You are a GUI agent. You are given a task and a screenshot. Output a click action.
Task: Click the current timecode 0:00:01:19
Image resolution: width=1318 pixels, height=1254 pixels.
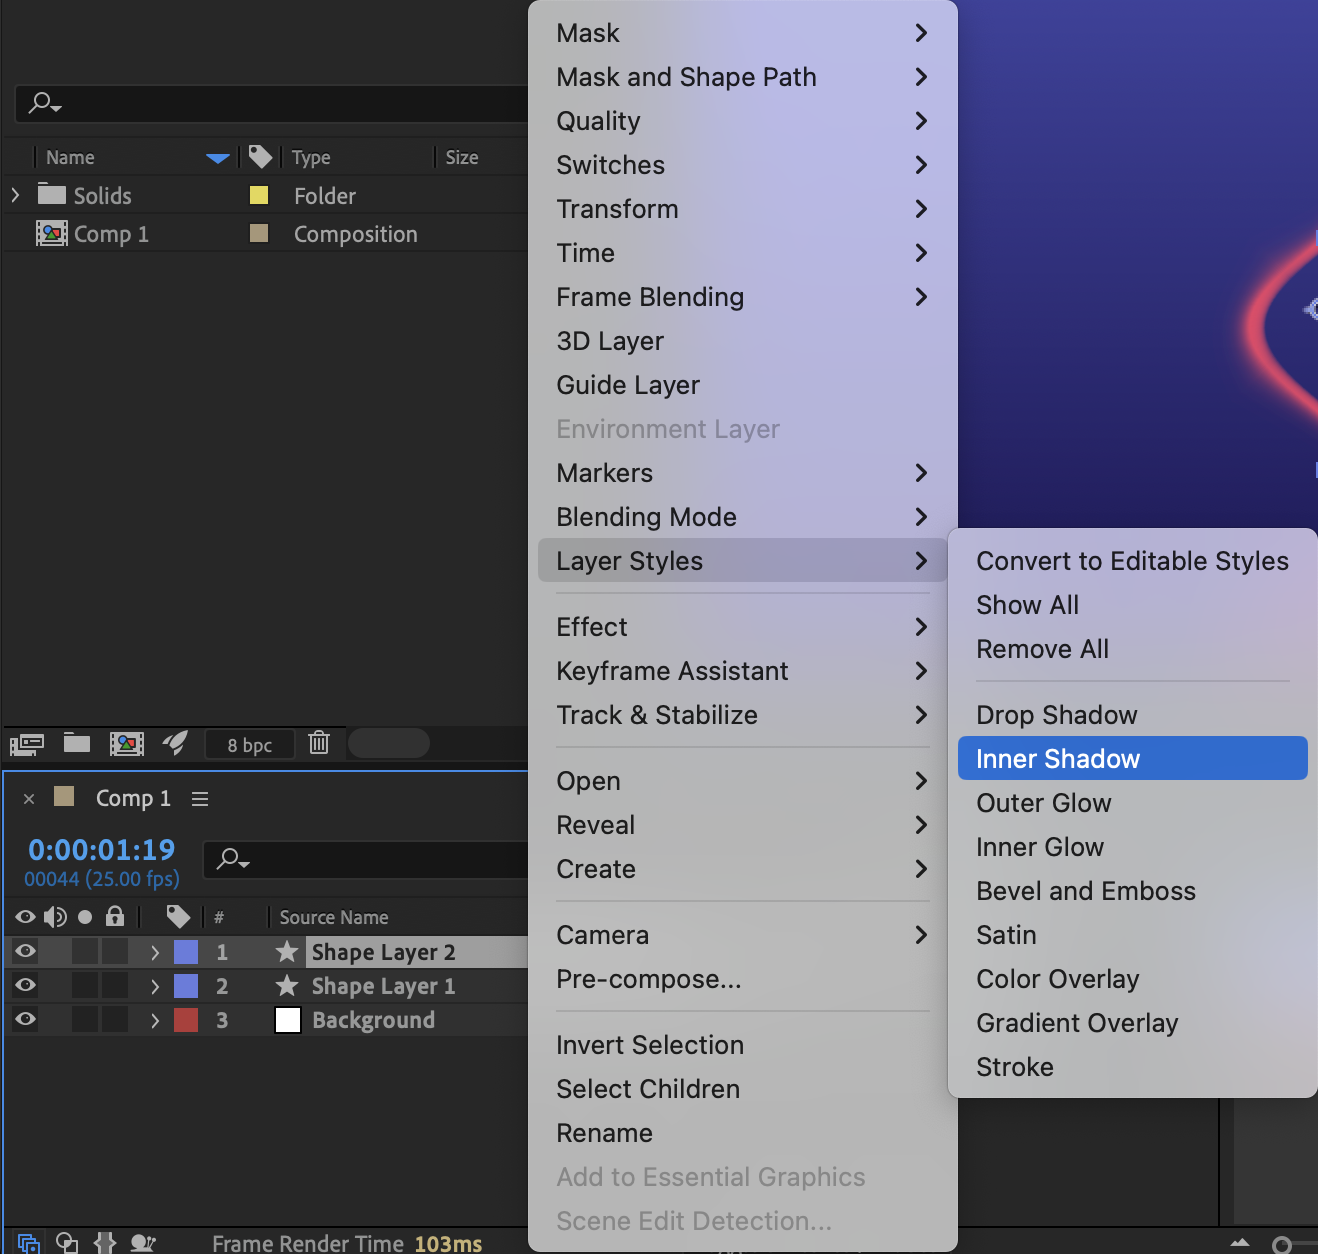[101, 849]
